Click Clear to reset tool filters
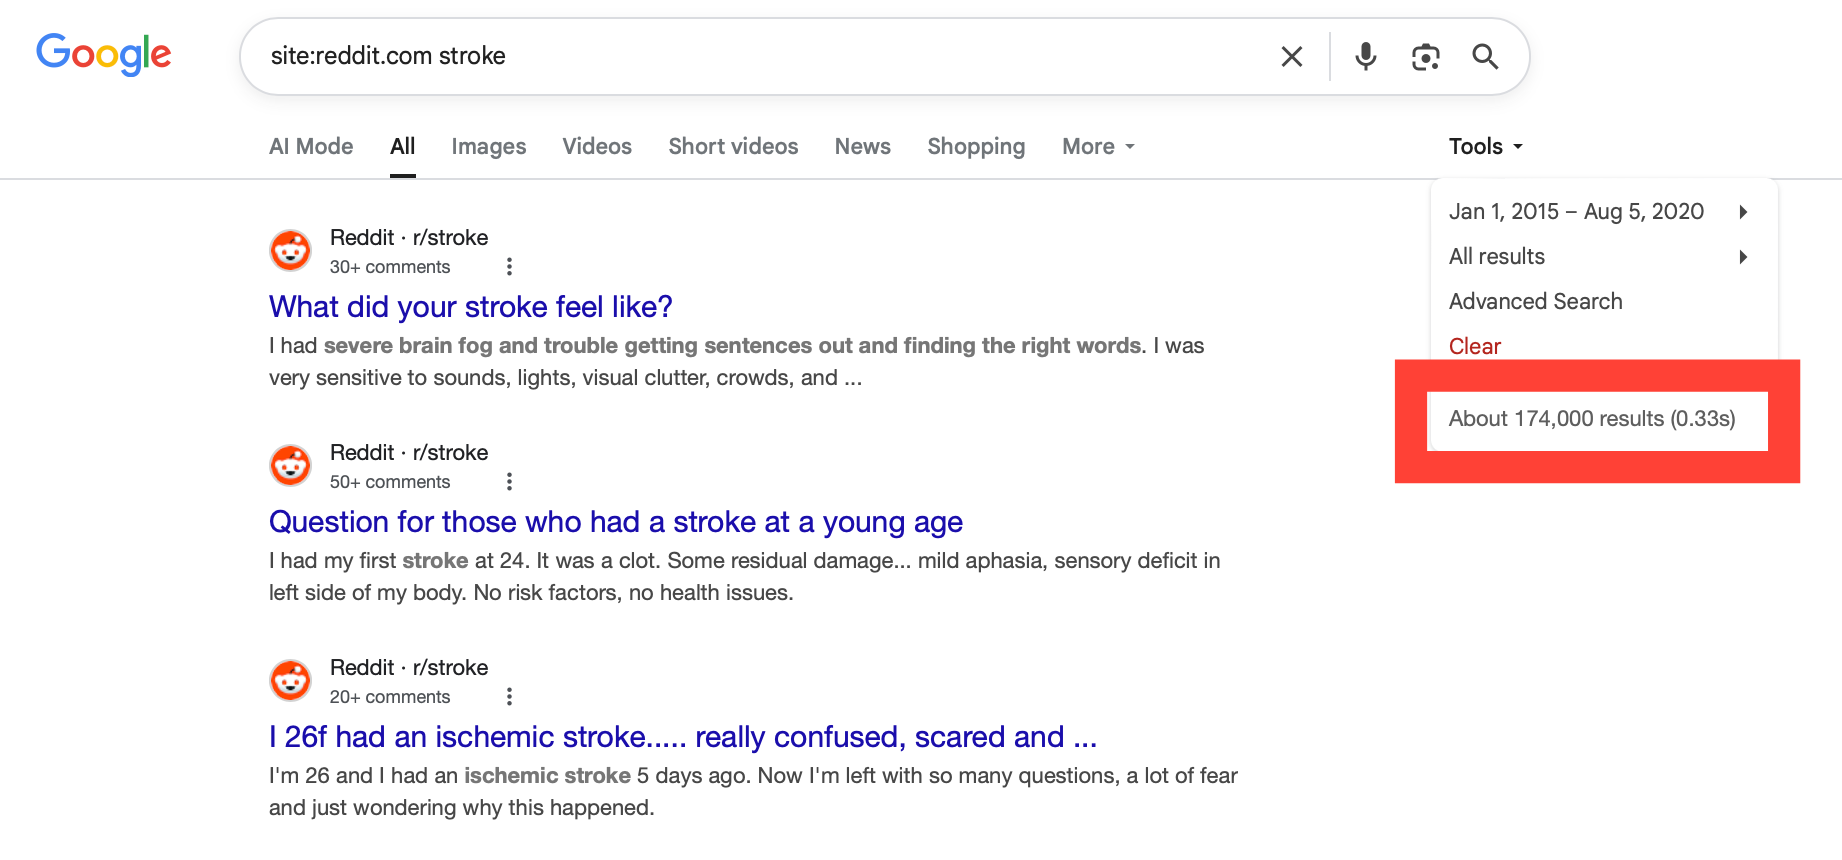Viewport: 1842px width, 860px height. [1475, 346]
